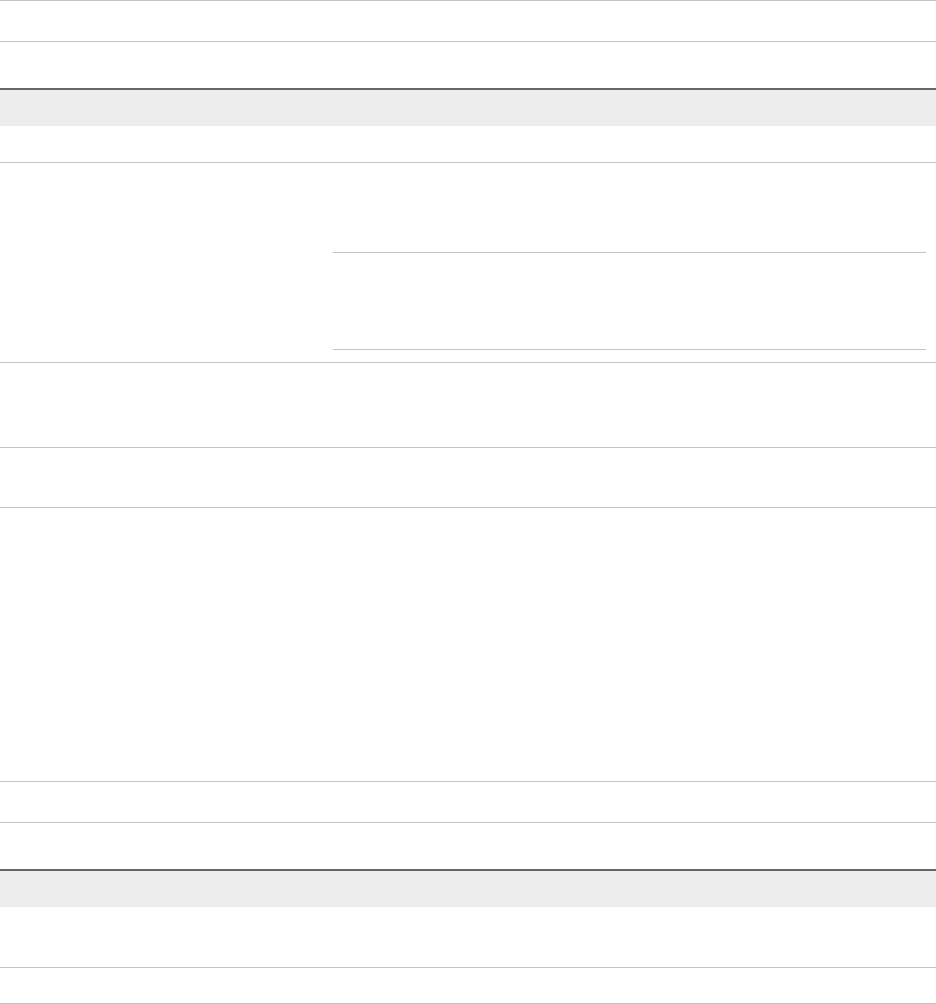Click the upper gray table header band
This screenshot has height=1004, width=936.
[x=468, y=107]
